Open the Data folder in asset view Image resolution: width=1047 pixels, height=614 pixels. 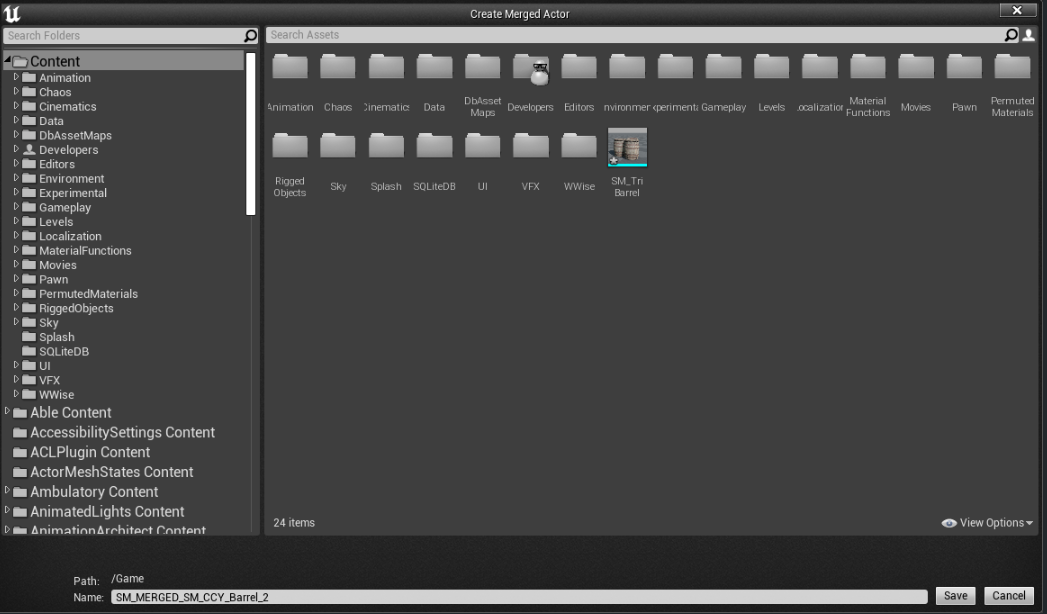[x=434, y=67]
